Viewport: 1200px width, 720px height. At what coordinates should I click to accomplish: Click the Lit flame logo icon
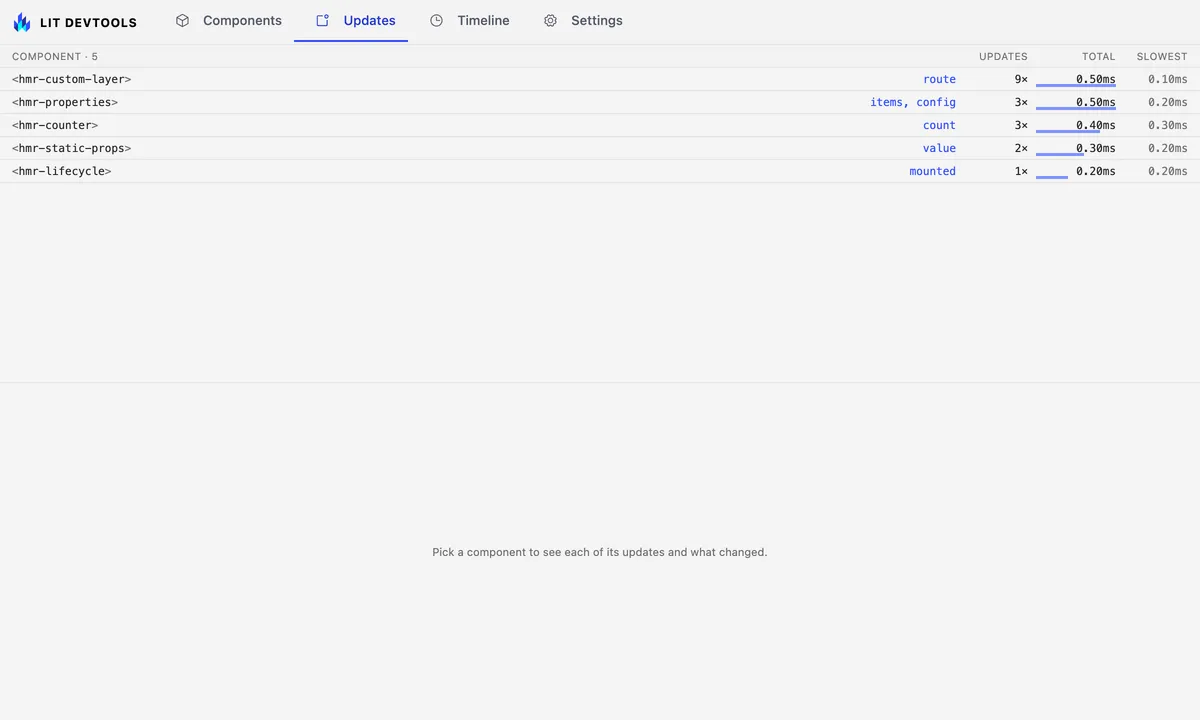click(x=22, y=21)
